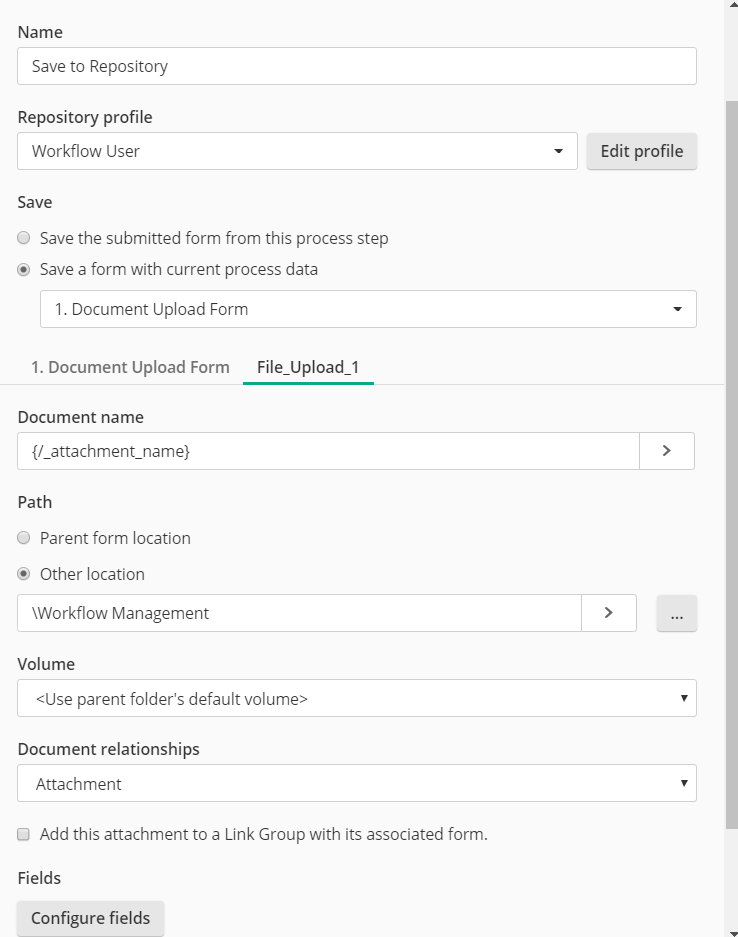
Task: Expand the Document Upload Form dropdown
Action: (368, 309)
